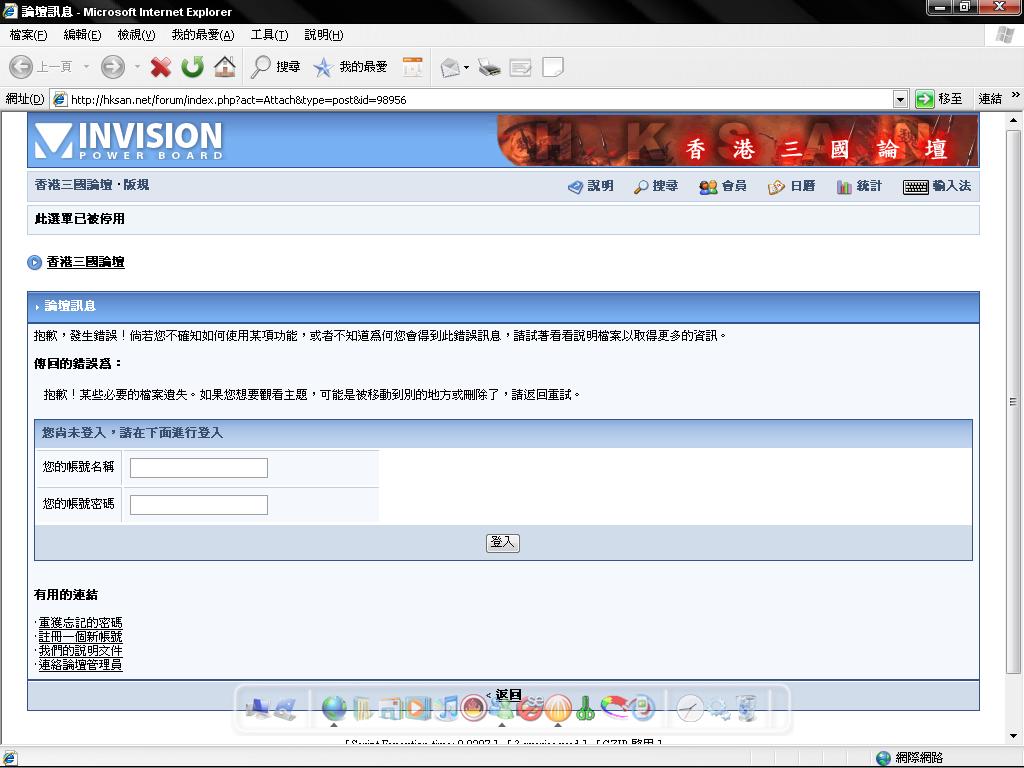Image resolution: width=1024 pixels, height=768 pixels.
Task: Click the Invision Power Board logo
Action: coord(129,140)
